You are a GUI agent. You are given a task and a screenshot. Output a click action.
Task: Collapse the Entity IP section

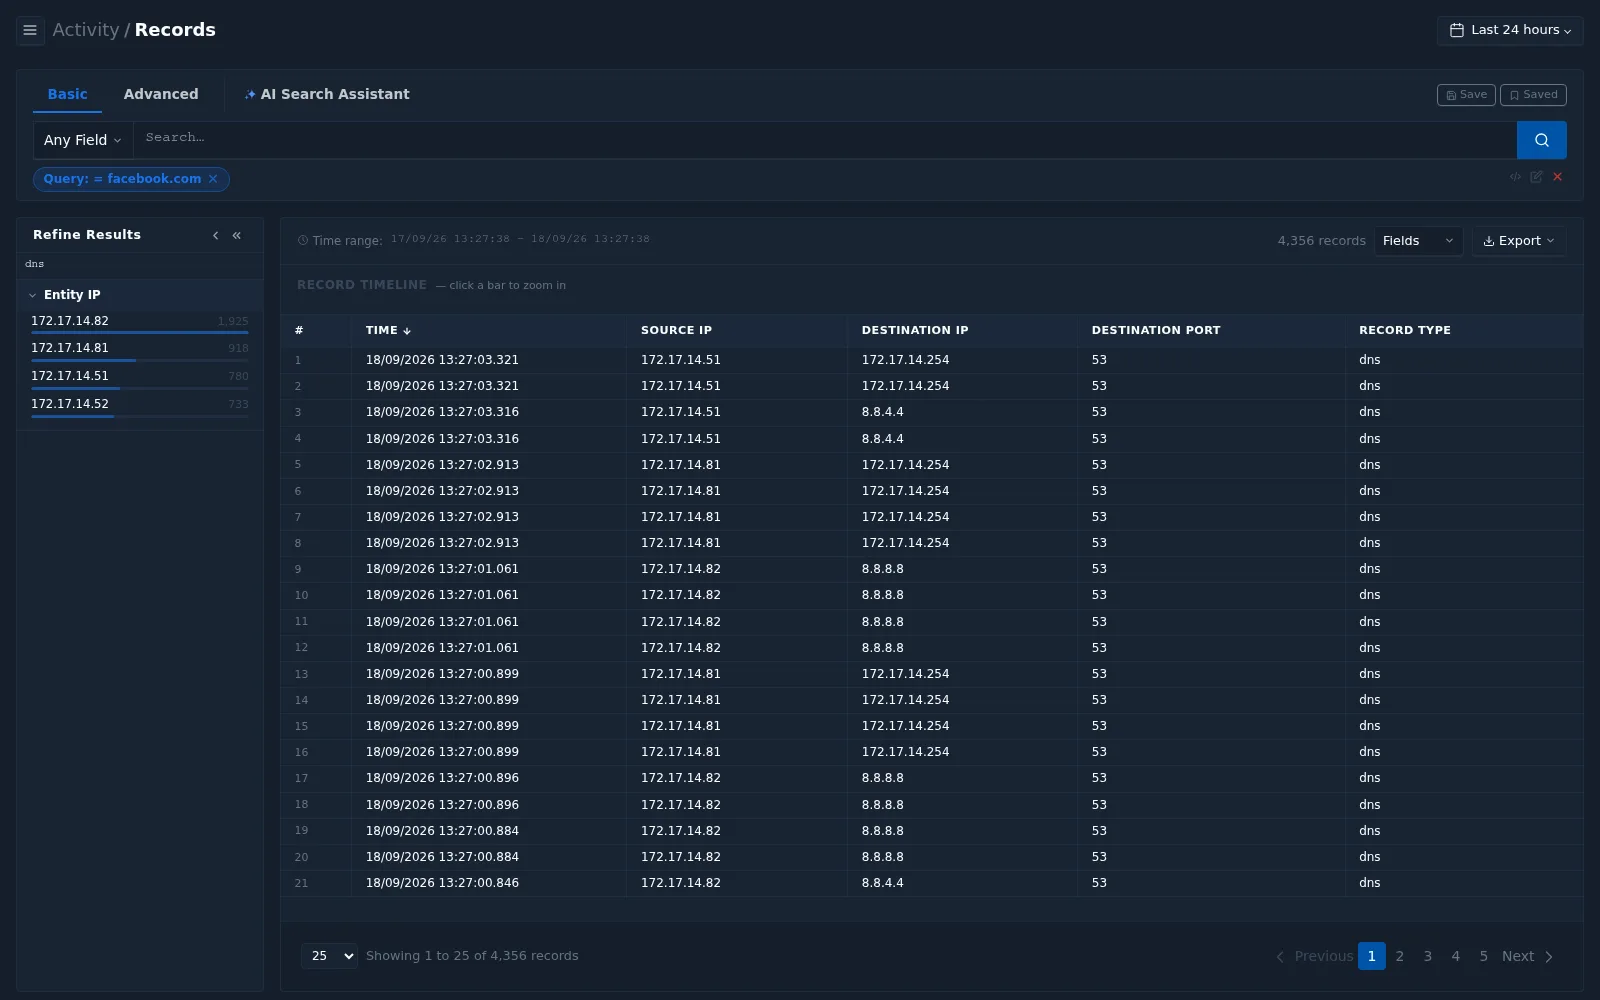[x=140, y=295]
